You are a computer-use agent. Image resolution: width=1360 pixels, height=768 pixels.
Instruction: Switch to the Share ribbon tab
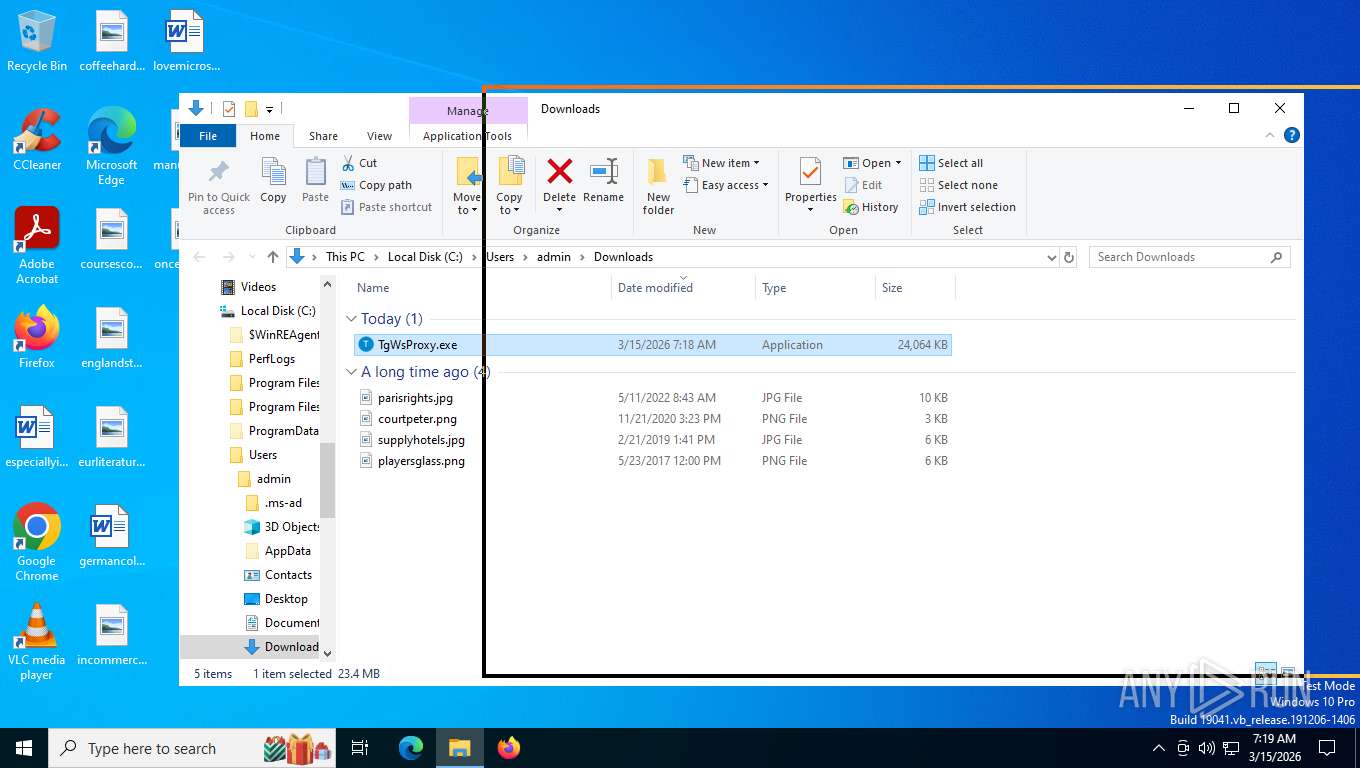coord(323,136)
